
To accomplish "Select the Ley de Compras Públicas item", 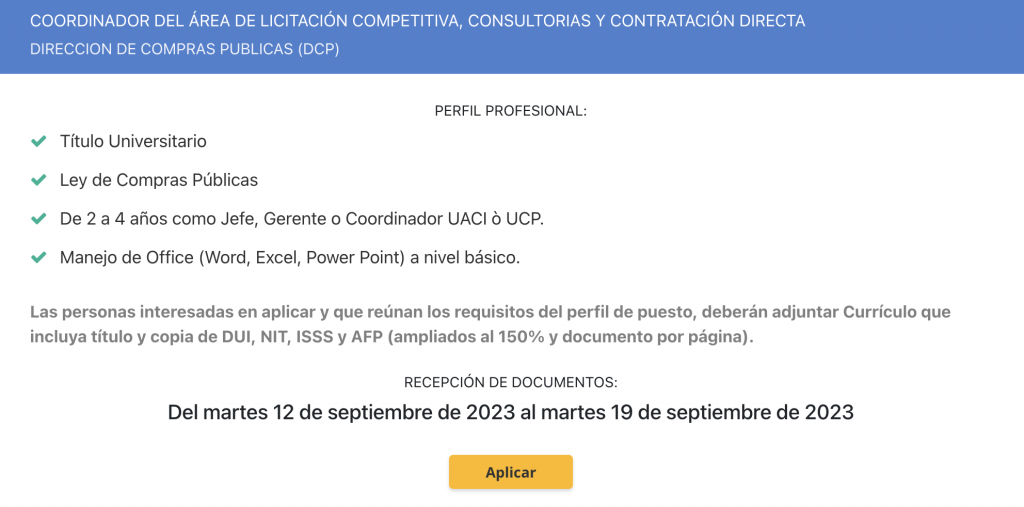I will click(159, 180).
